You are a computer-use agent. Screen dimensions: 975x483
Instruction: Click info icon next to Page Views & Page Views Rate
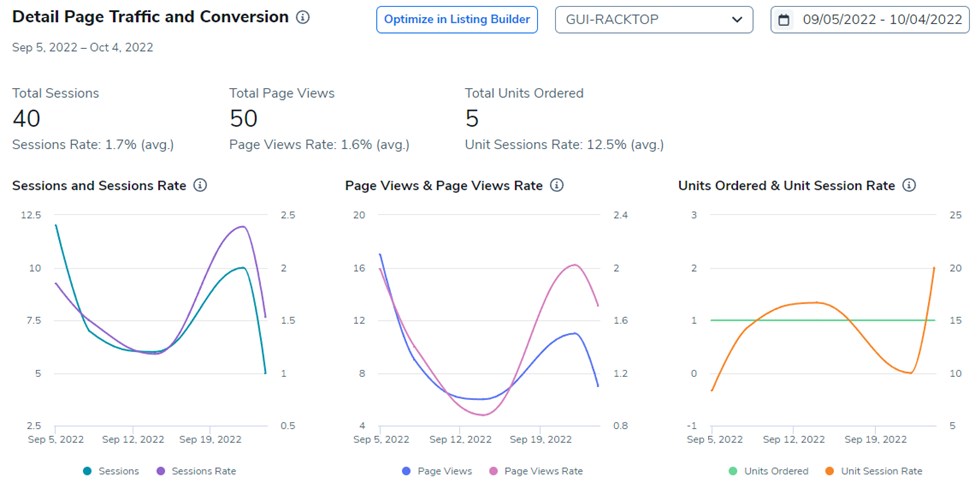tap(557, 185)
